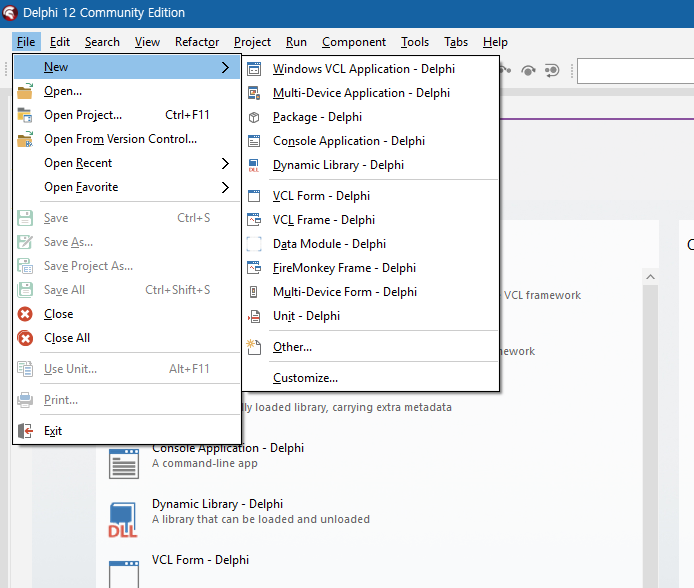The image size is (694, 588).
Task: Open the File menu
Action: (26, 42)
